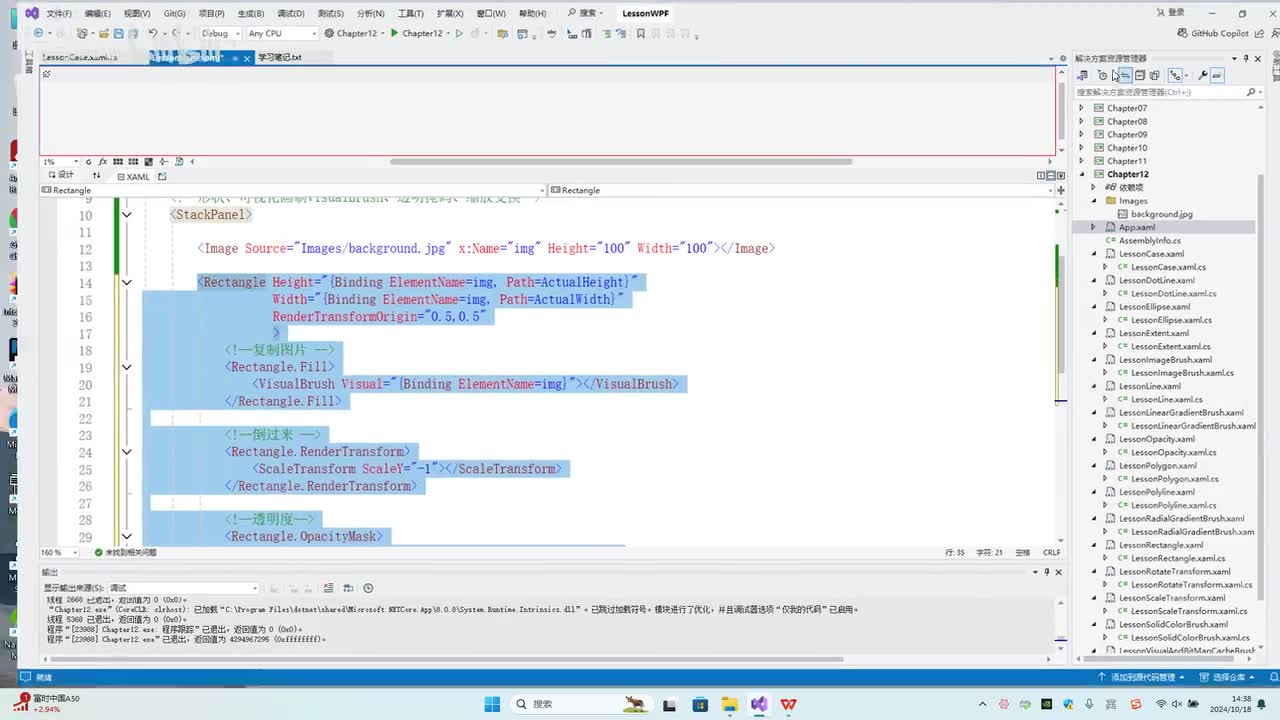Open the WPS Office taskbar icon
Screen dimensions: 1280x720
(788, 704)
